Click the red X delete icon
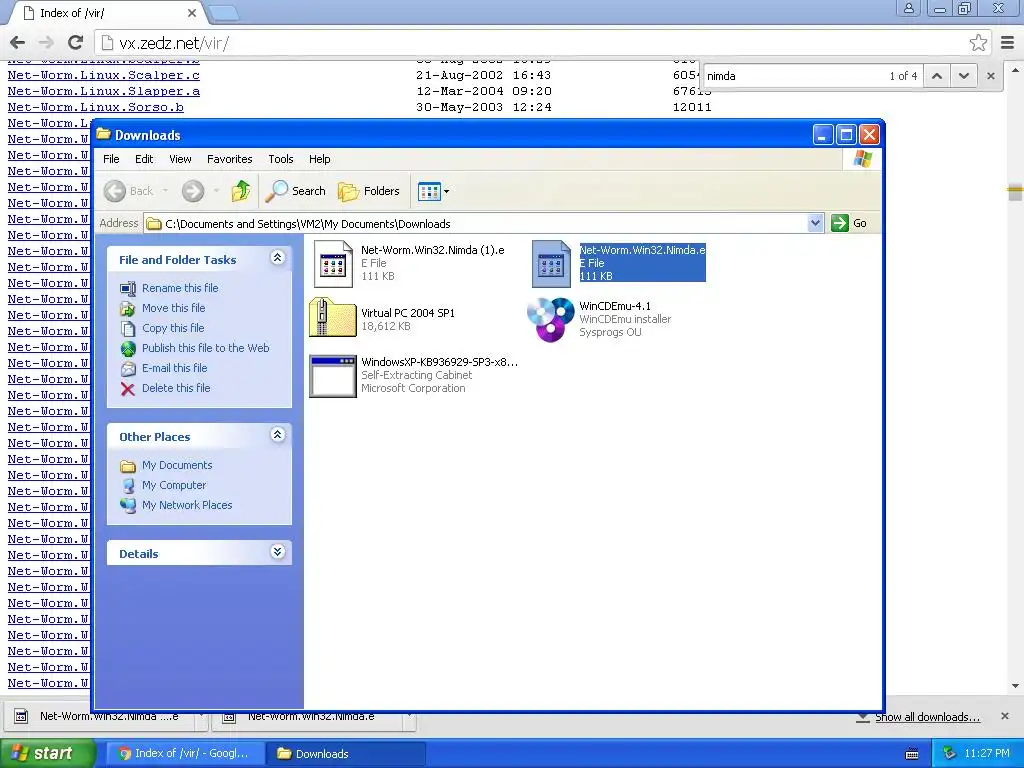 pyautogui.click(x=128, y=389)
